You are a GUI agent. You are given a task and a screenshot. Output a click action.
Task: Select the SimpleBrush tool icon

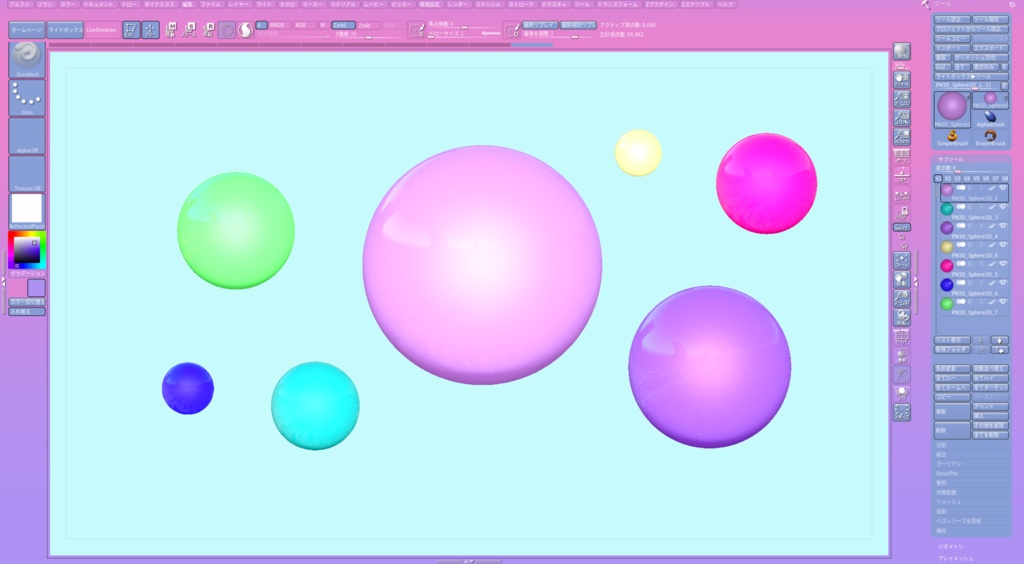952,138
